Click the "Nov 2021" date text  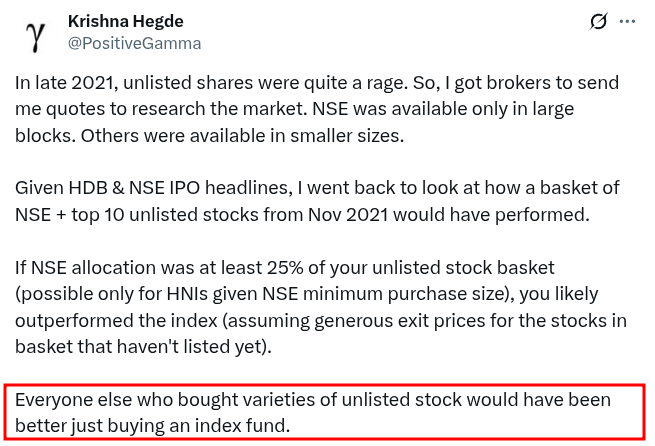click(x=348, y=215)
